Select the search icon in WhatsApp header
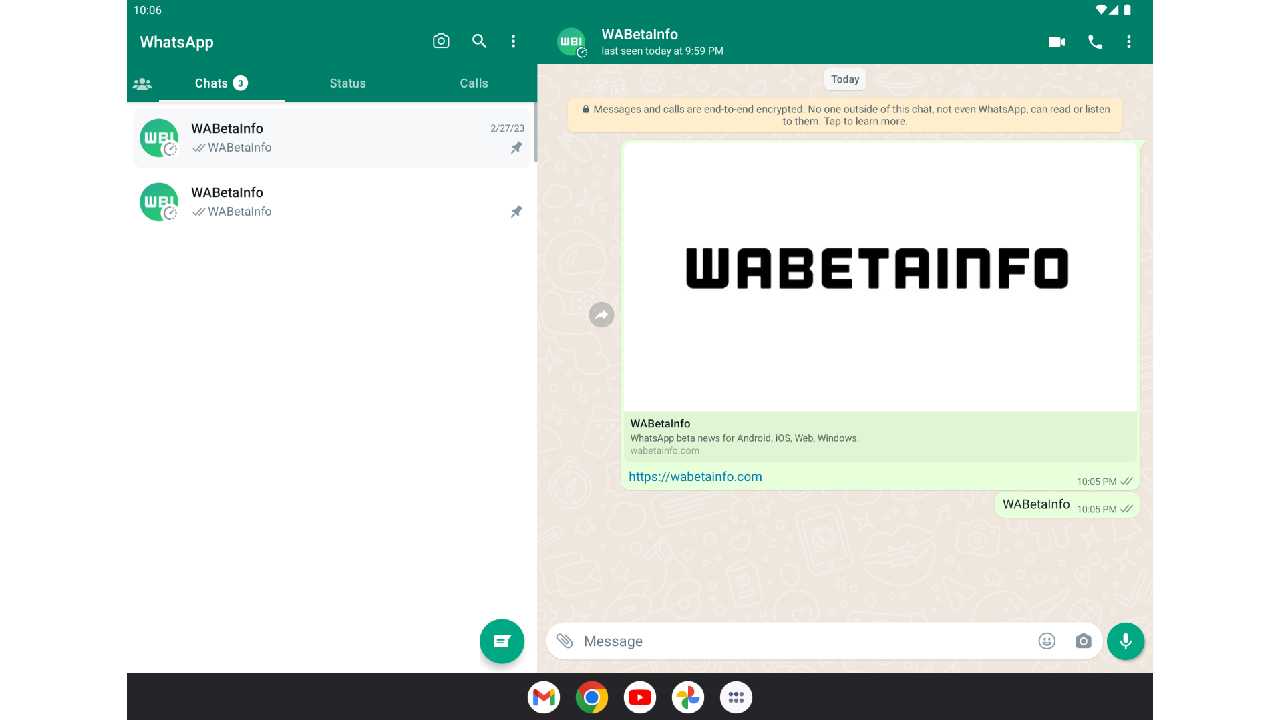1280x720 pixels. pyautogui.click(x=479, y=41)
